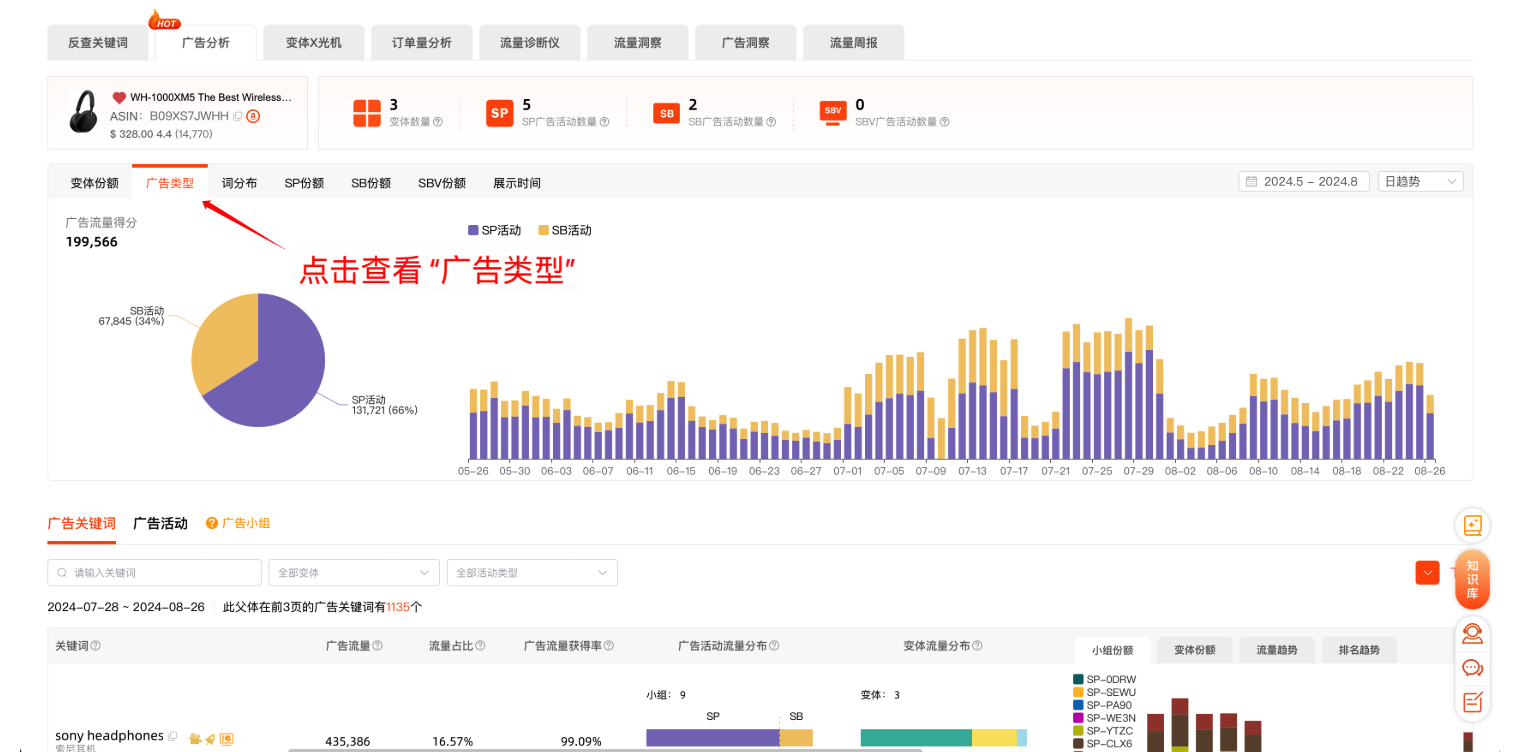Click help icon beside SBV广告活动数量
The image size is (1524, 752).
click(x=944, y=122)
